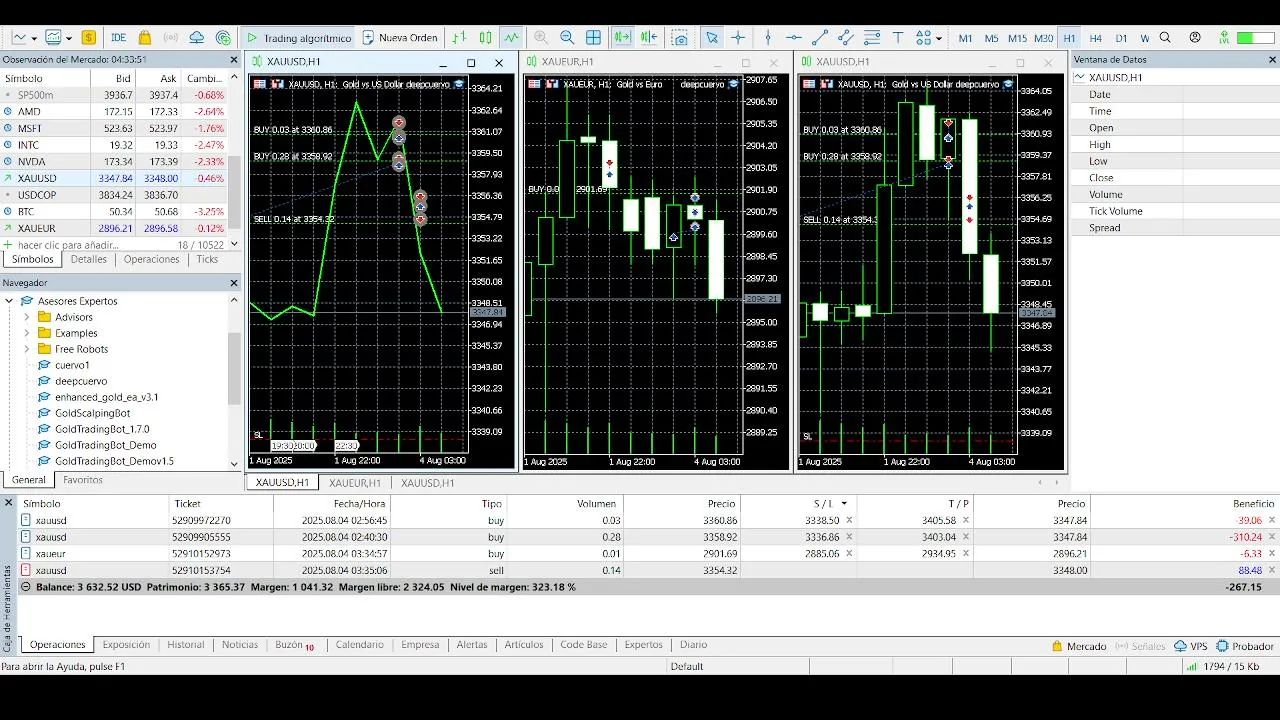The width and height of the screenshot is (1280, 720).
Task: Click the S / L column sort arrow
Action: point(844,504)
